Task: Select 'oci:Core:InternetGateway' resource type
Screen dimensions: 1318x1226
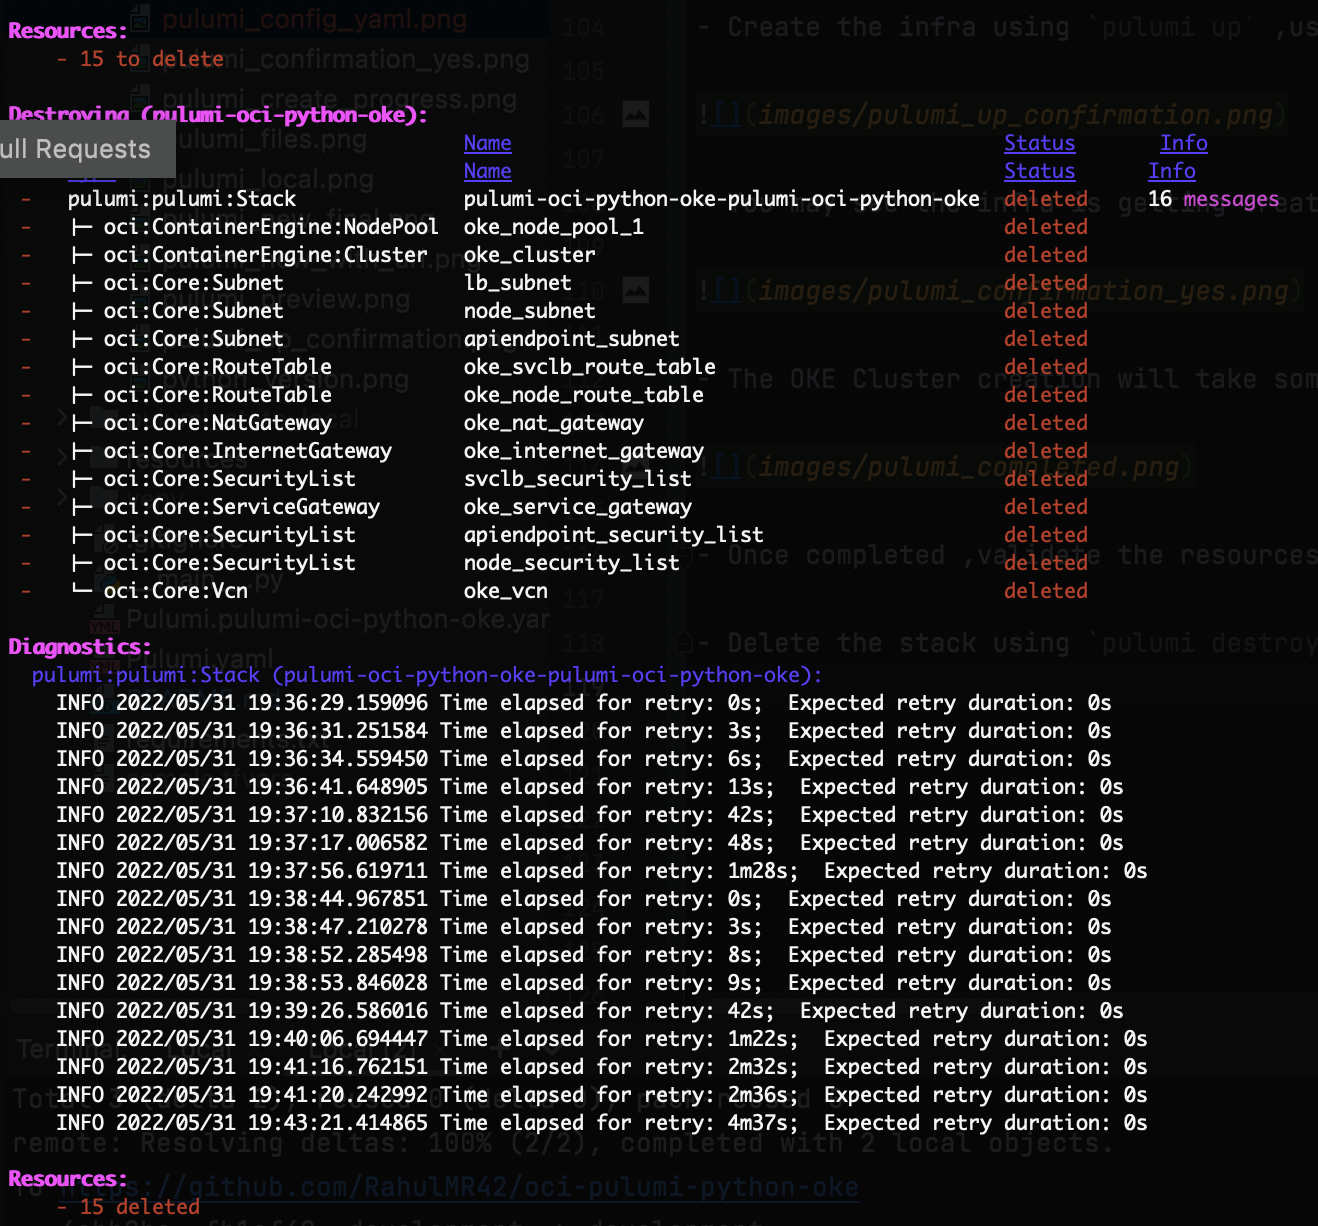Action: 248,451
